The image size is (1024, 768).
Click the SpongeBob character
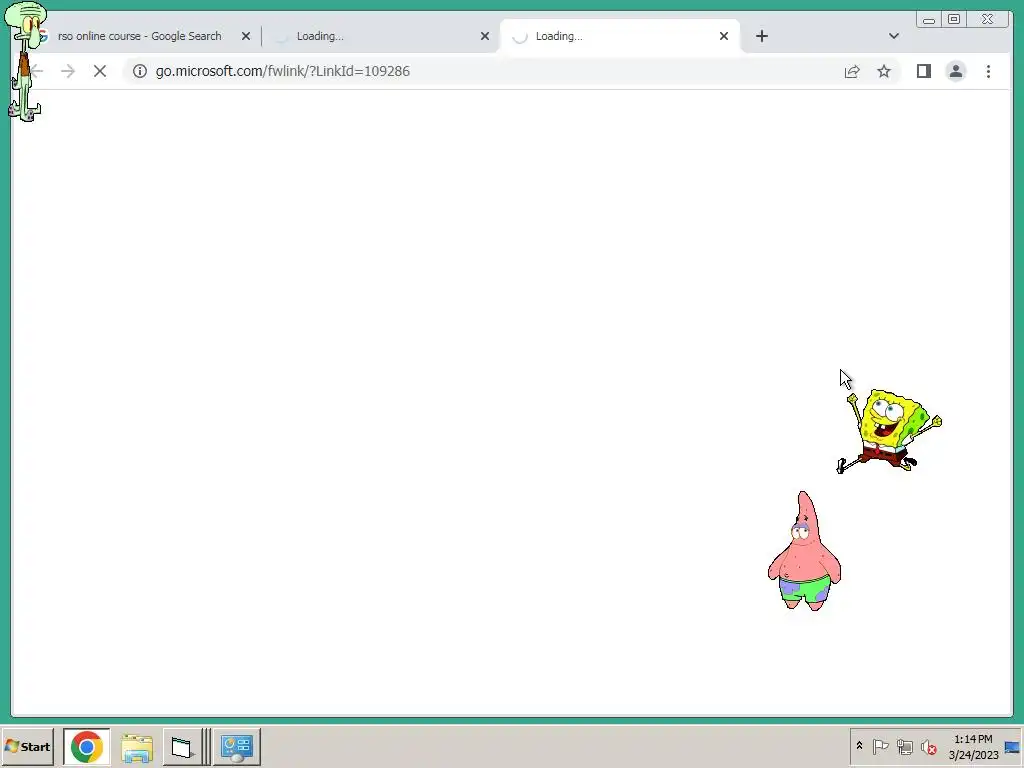889,430
